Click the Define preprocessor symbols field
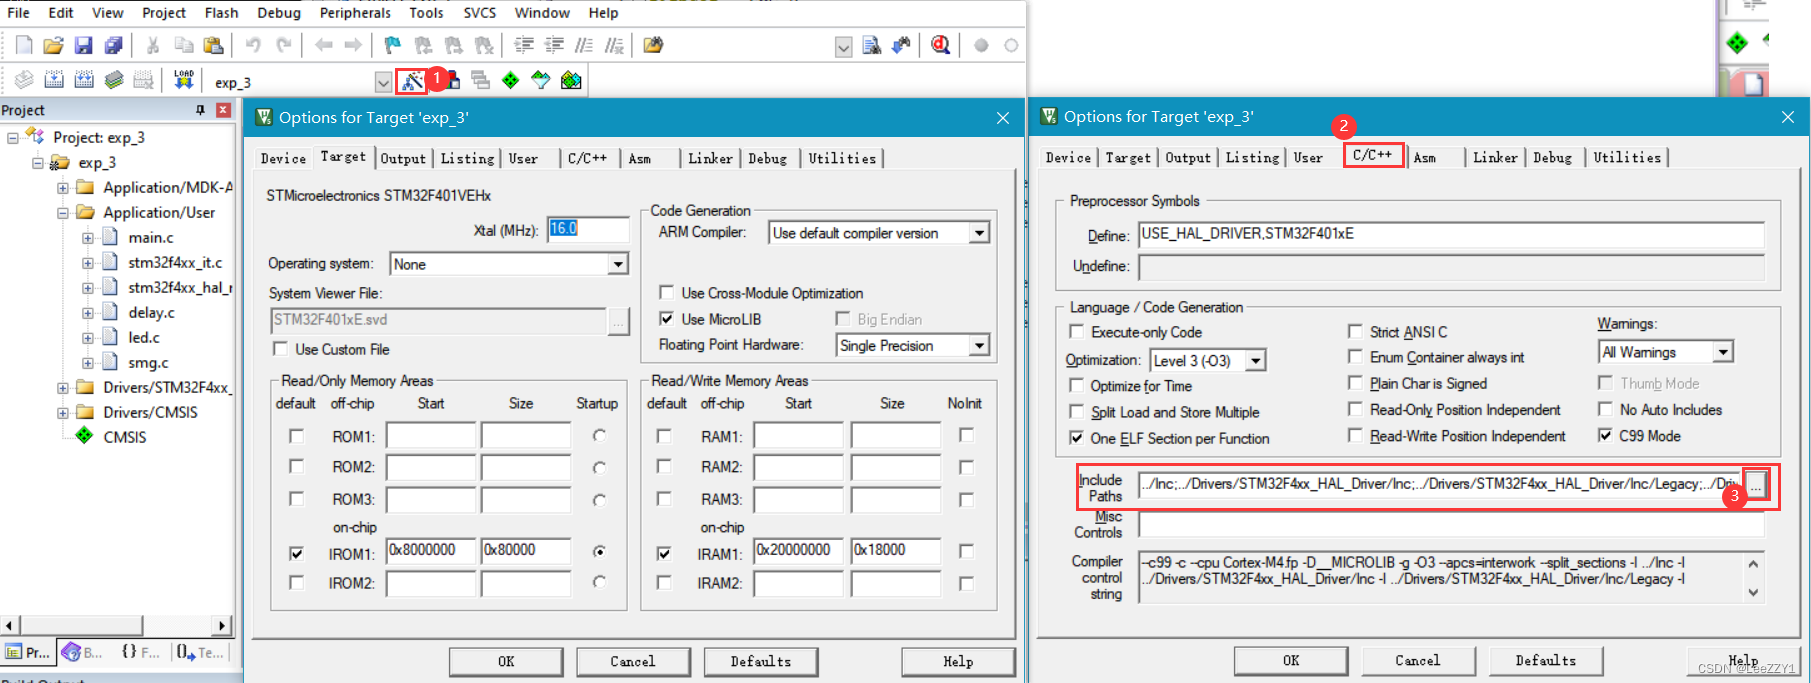 (x=1451, y=234)
